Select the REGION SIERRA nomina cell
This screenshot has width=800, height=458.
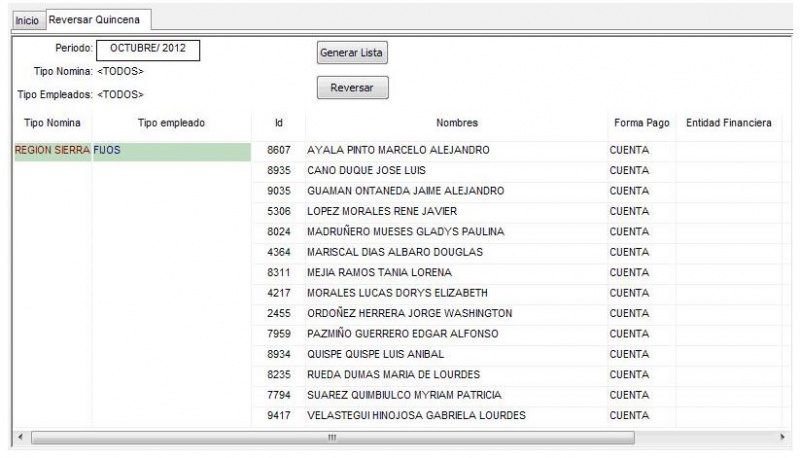53,150
